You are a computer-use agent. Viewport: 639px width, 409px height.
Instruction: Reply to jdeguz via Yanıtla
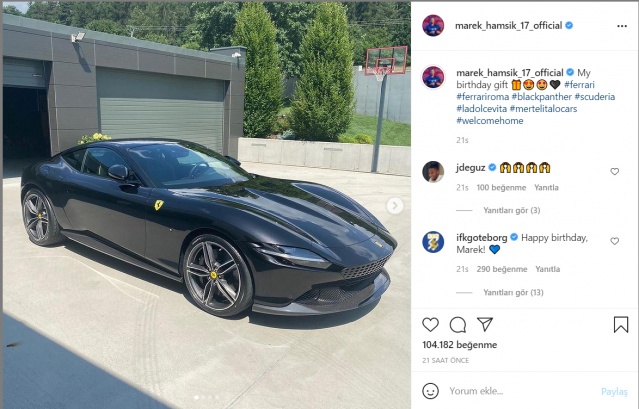pos(546,188)
